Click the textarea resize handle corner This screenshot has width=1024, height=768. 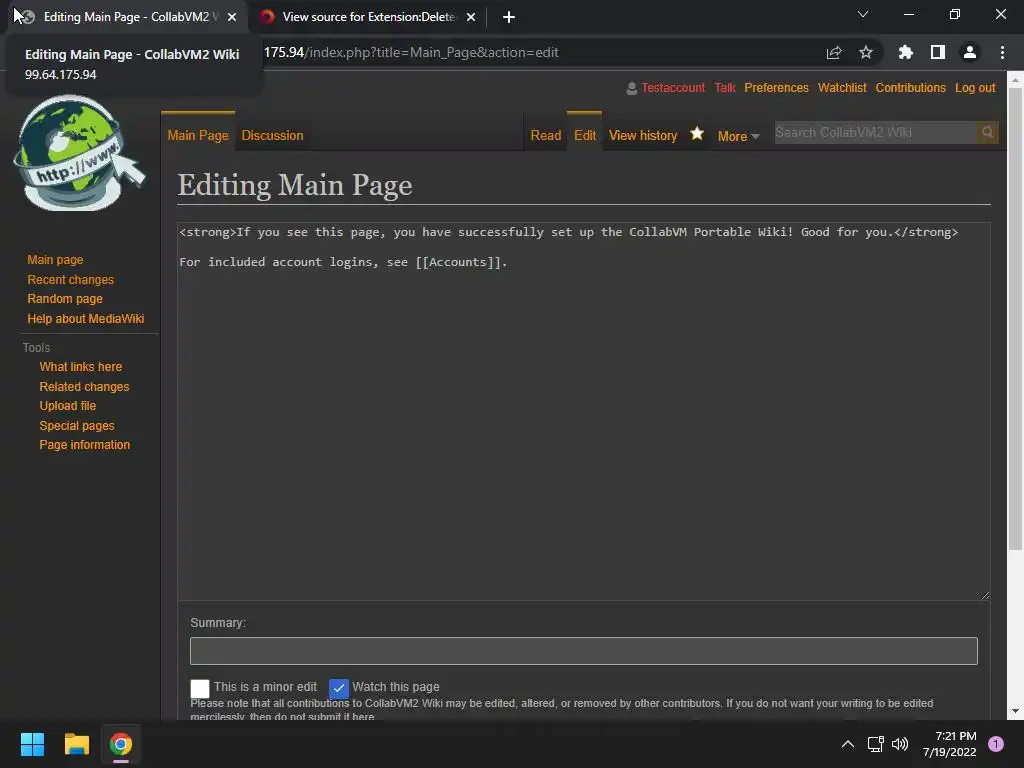[x=985, y=595]
